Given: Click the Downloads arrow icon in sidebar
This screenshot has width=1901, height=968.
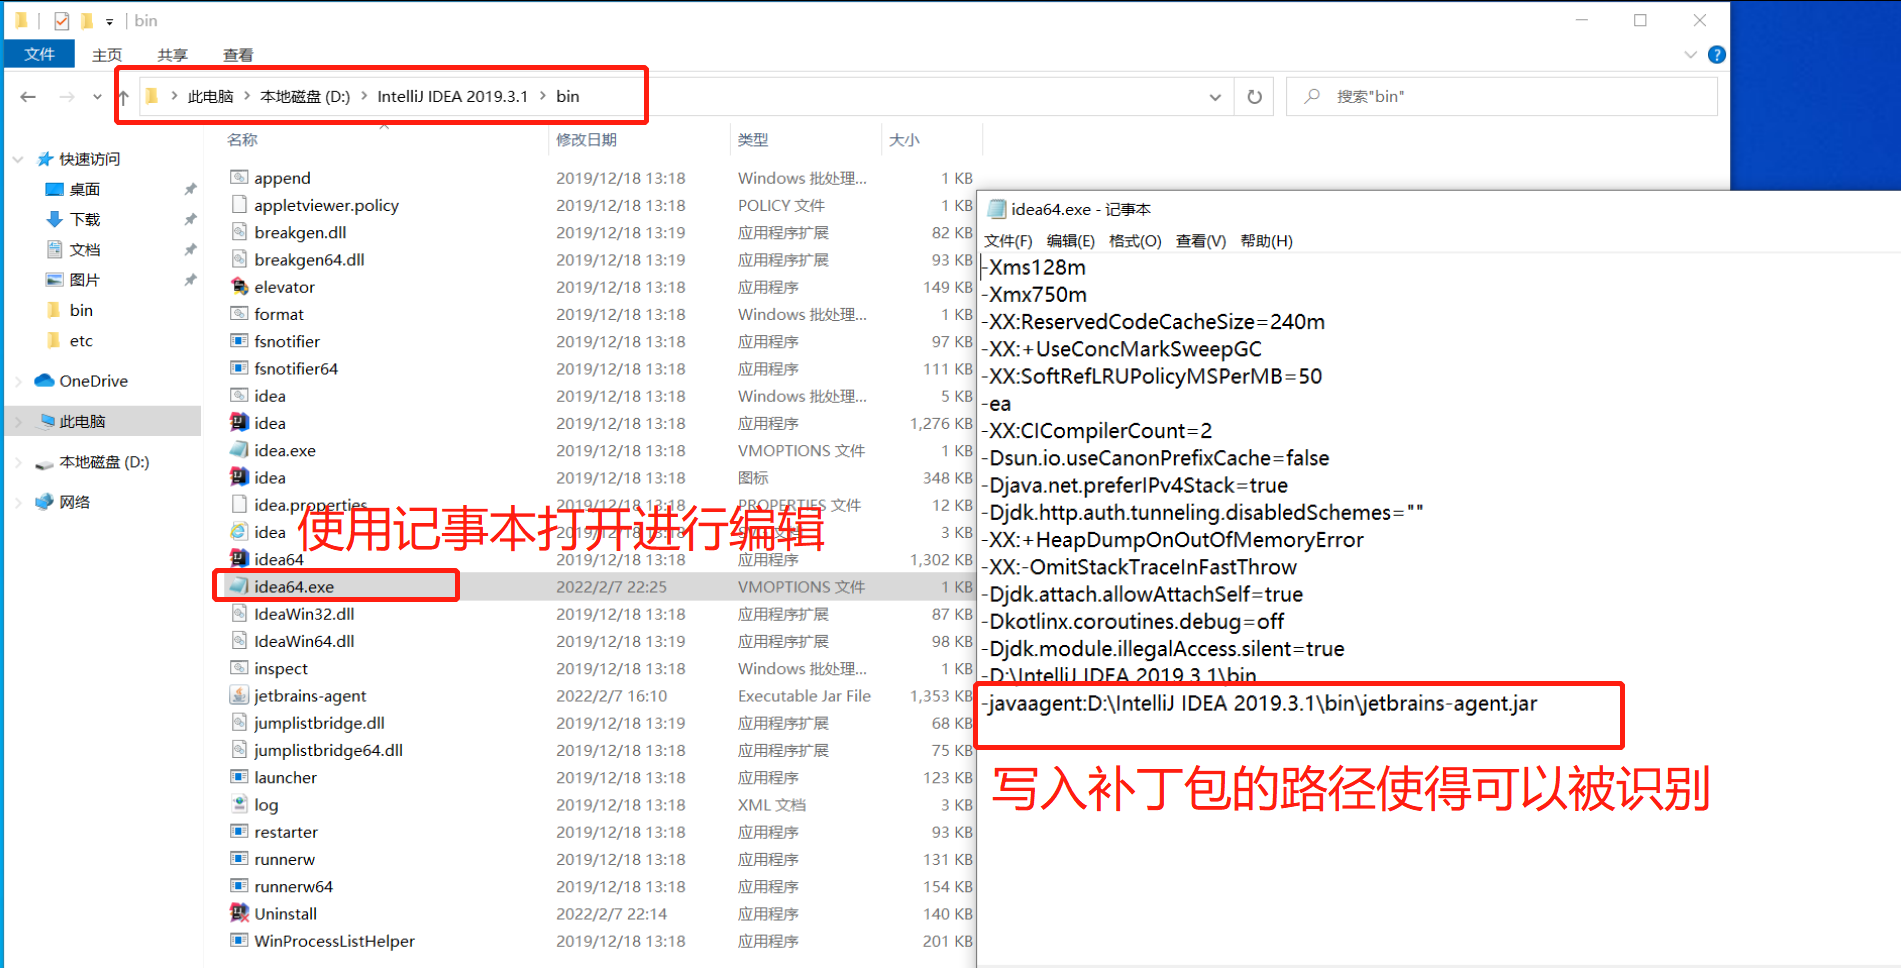Looking at the screenshot, I should point(55,219).
